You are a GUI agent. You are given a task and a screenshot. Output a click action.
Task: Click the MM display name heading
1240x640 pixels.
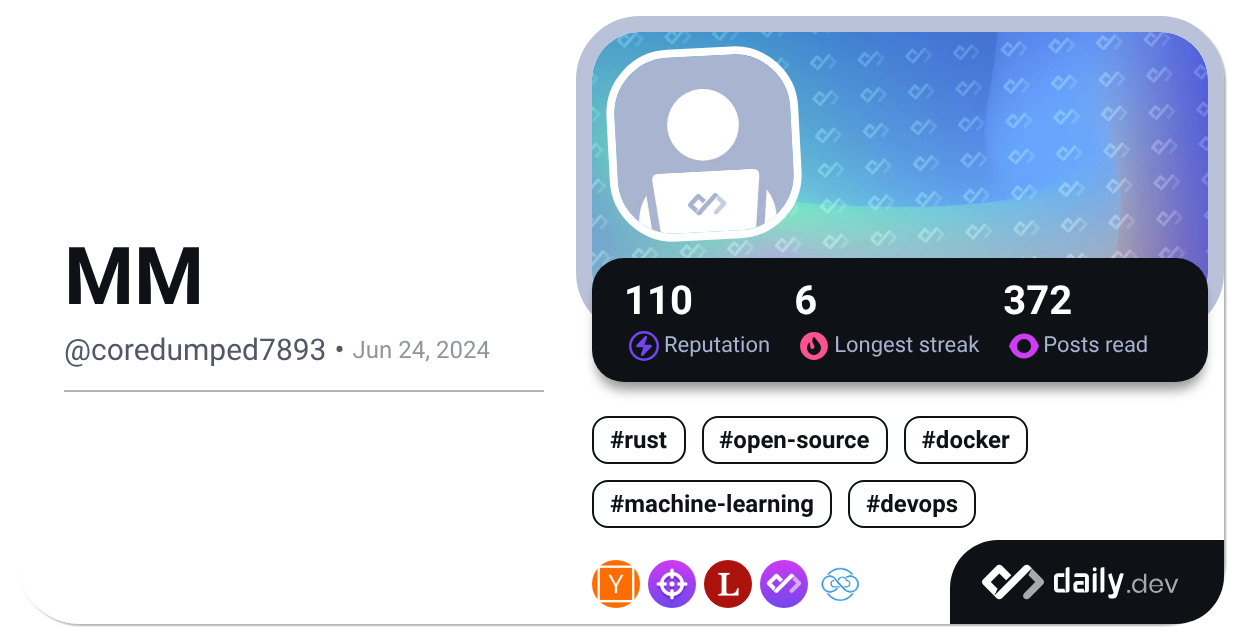pos(134,277)
